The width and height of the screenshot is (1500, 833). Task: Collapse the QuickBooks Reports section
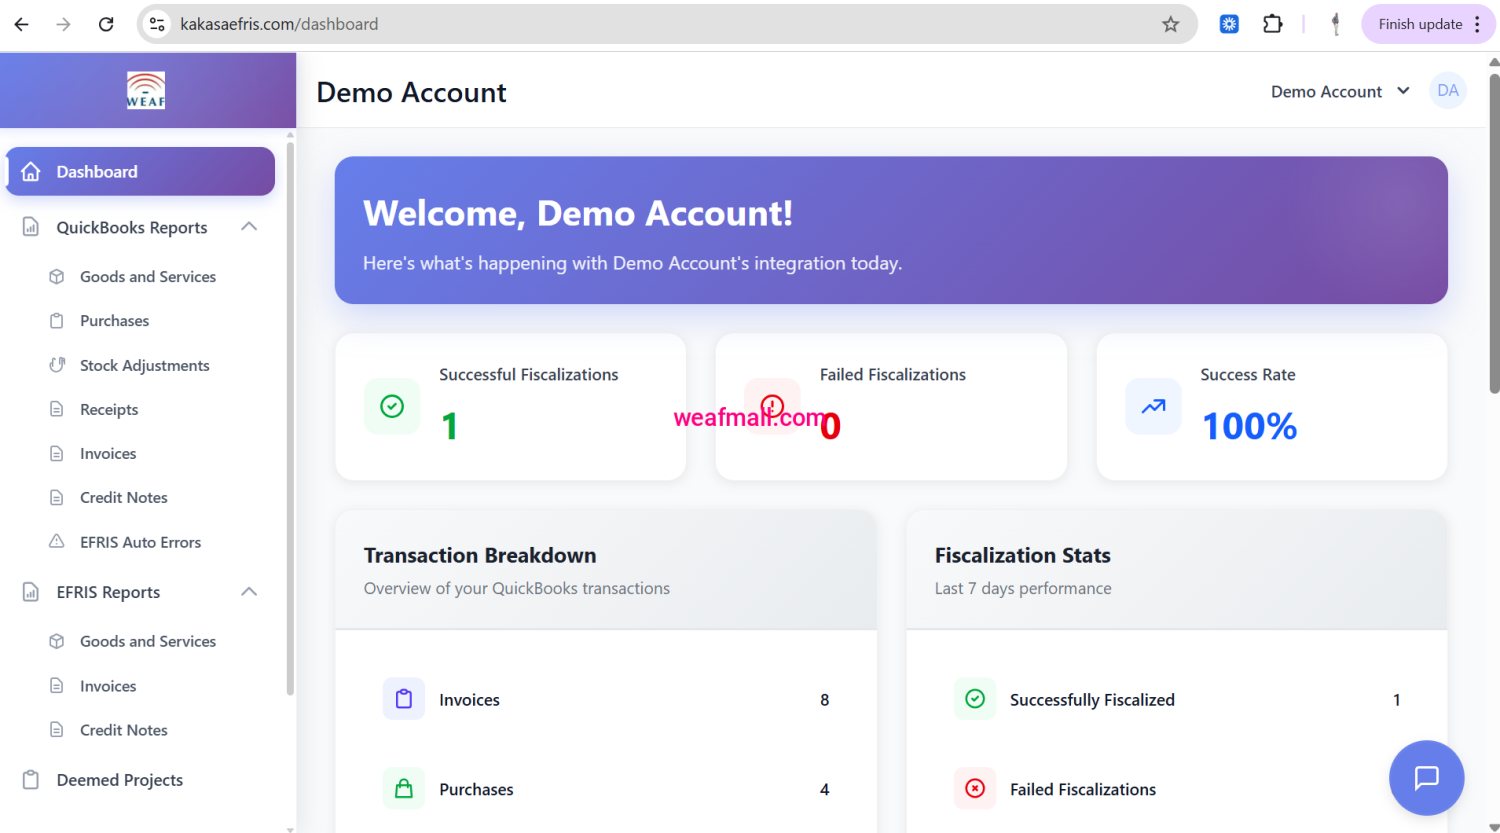[249, 227]
